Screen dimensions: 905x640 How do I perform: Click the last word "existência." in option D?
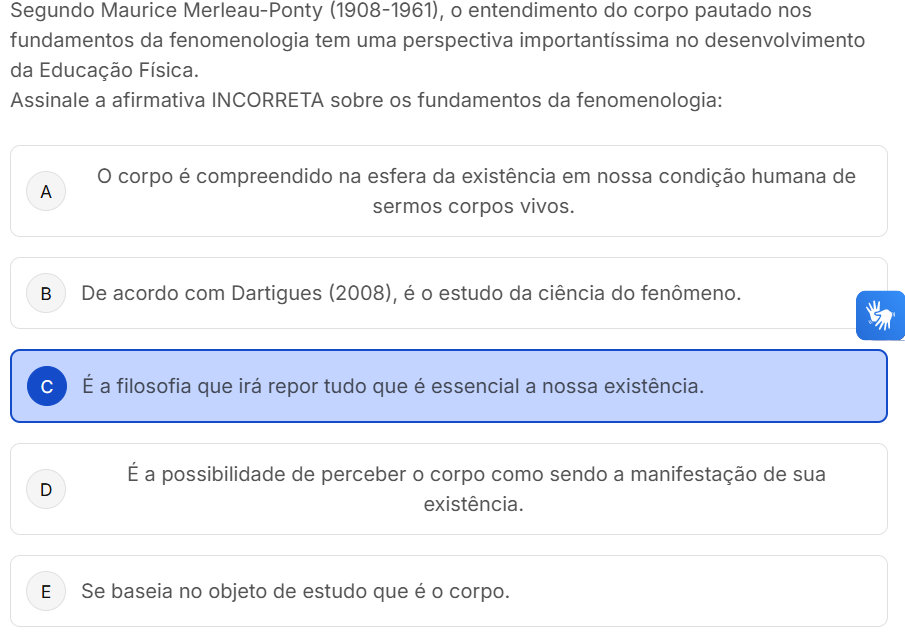coord(473,504)
